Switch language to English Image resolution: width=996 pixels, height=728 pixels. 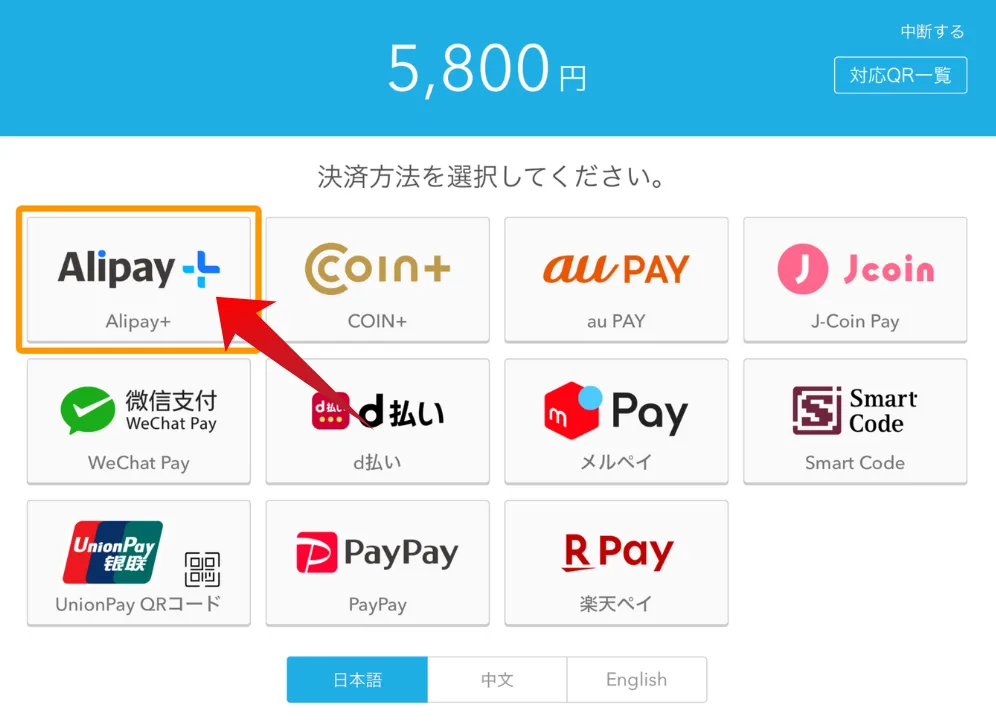point(636,680)
